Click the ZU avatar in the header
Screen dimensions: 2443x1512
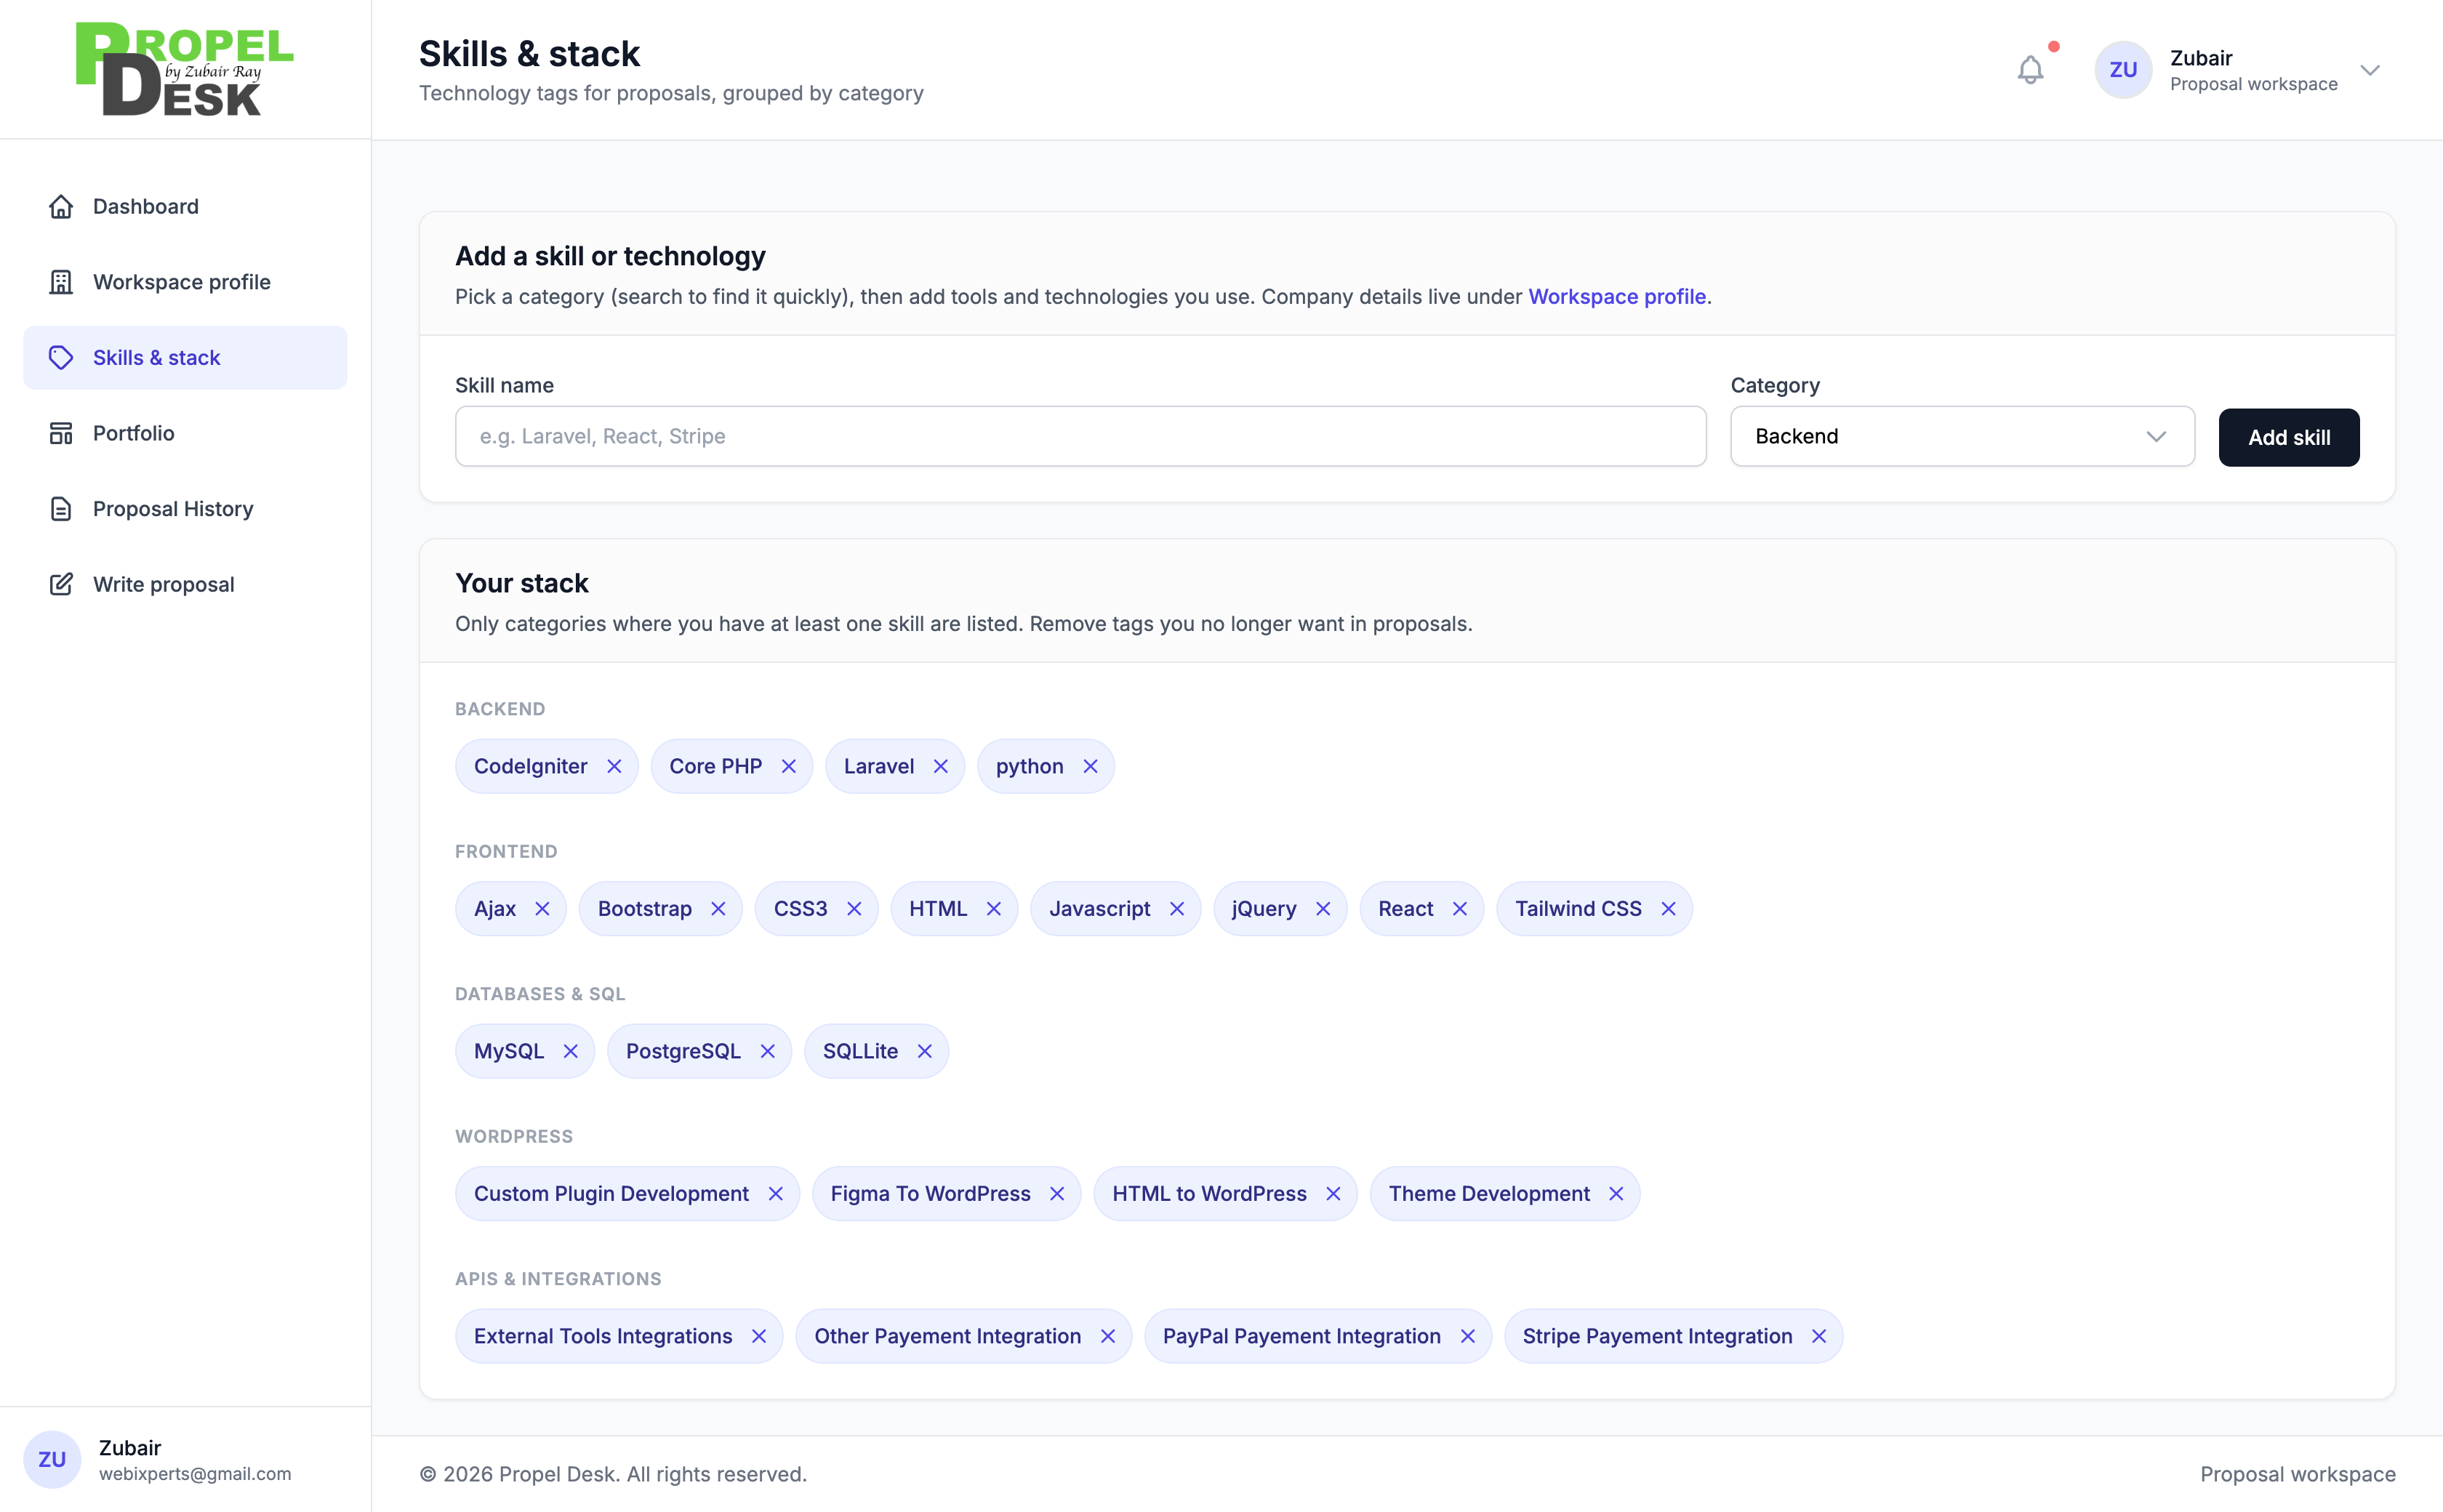(2124, 69)
